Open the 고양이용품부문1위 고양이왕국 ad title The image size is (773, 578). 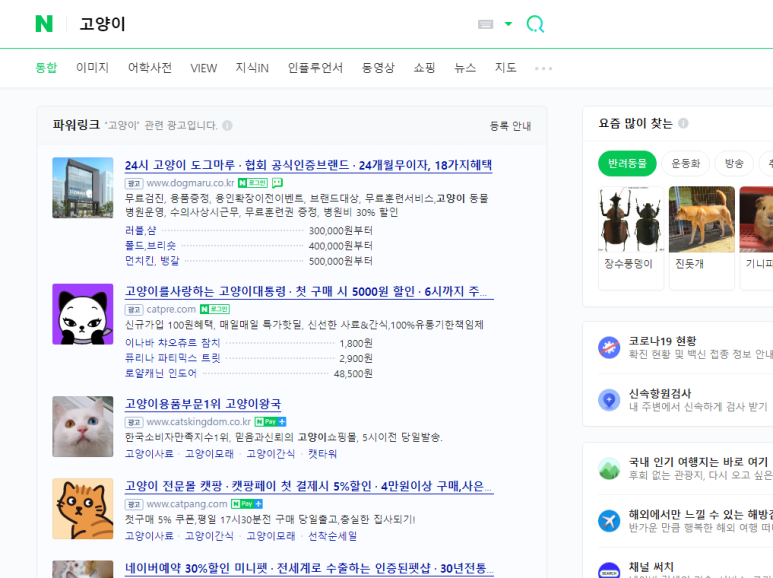click(203, 404)
